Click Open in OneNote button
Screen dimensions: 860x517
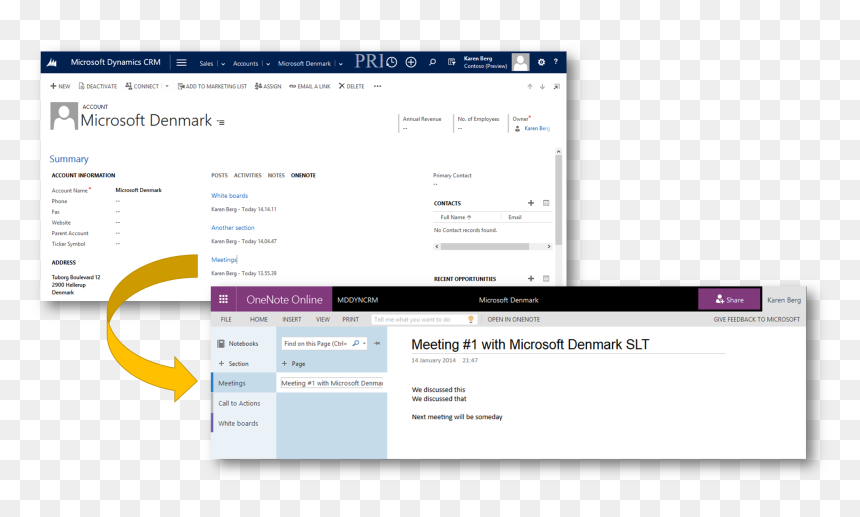pyautogui.click(x=514, y=320)
